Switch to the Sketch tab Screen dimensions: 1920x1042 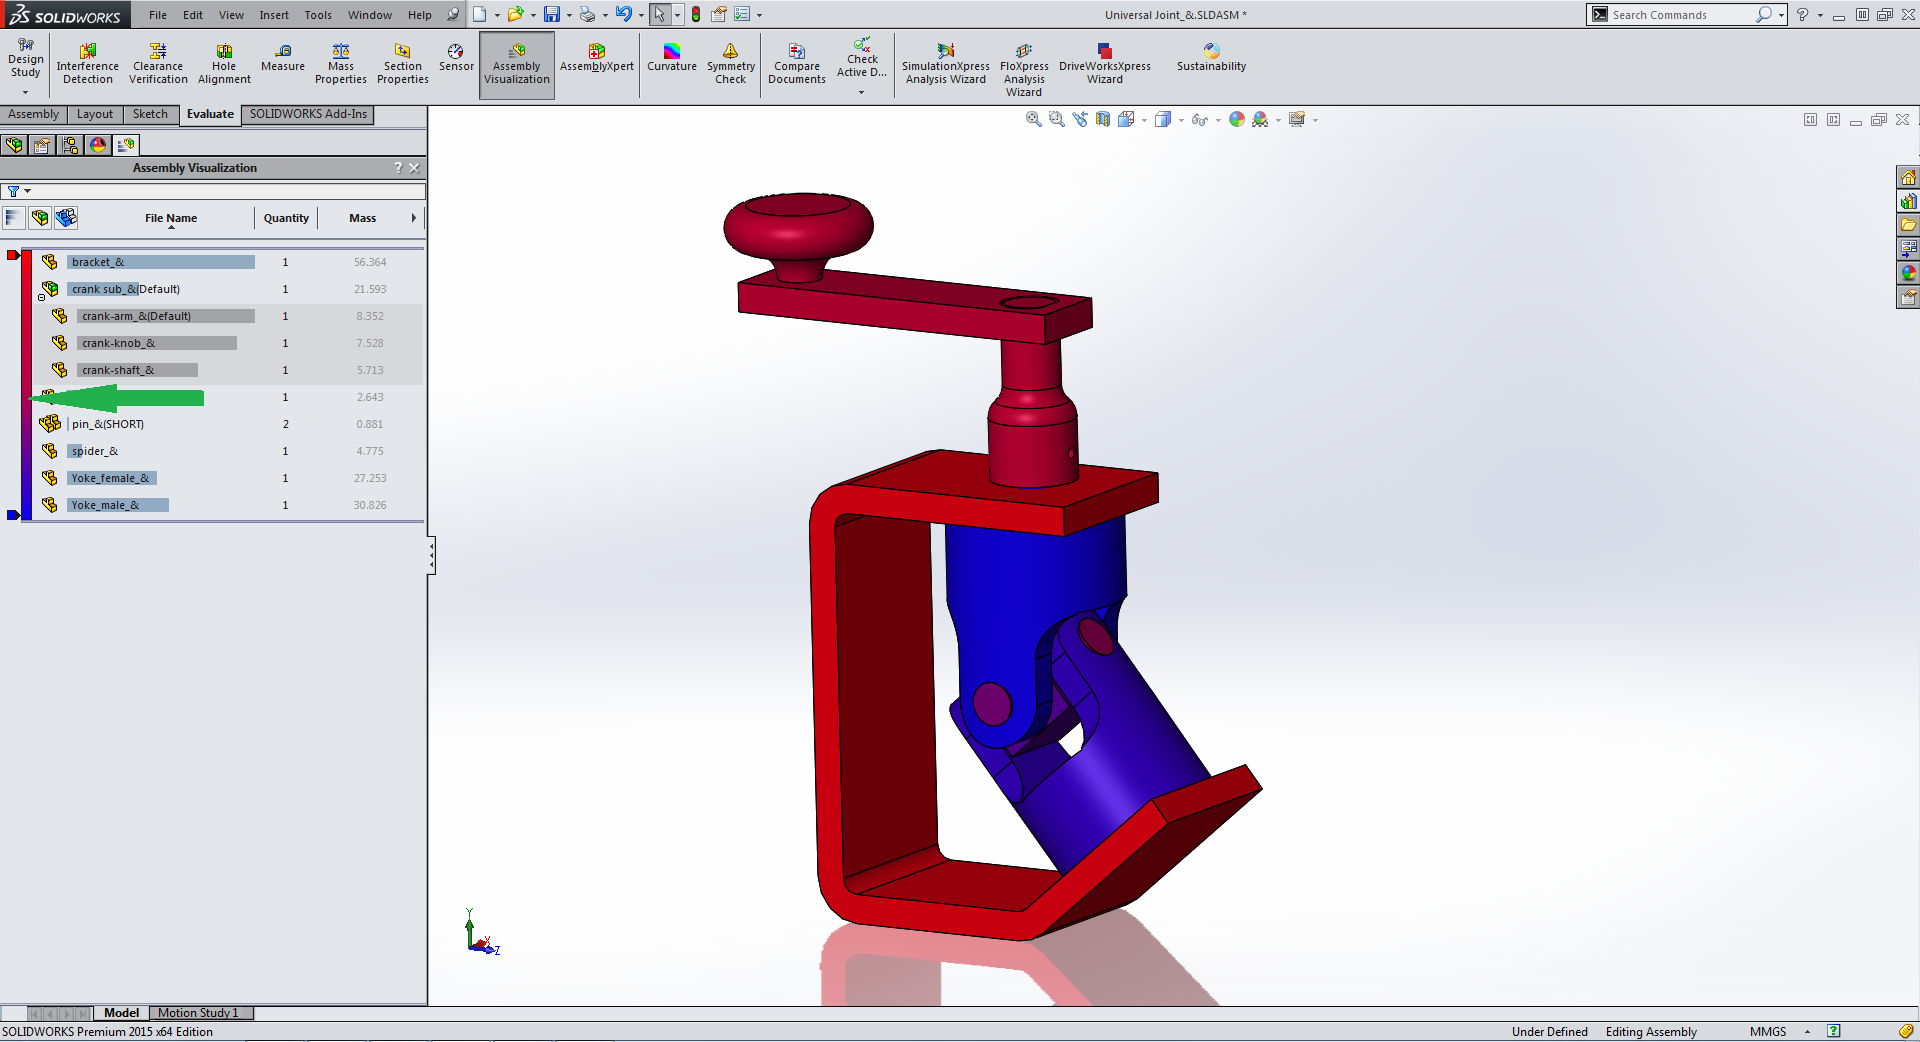point(150,114)
